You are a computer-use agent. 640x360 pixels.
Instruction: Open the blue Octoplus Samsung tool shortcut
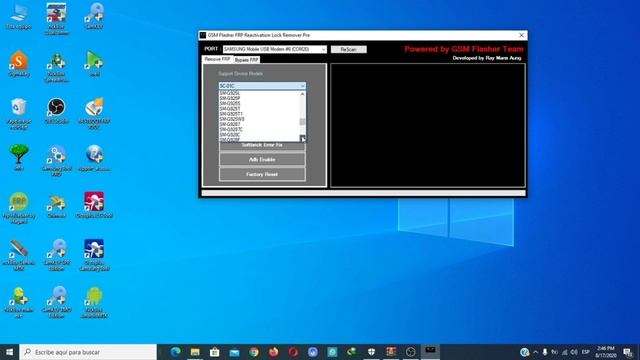click(94, 255)
